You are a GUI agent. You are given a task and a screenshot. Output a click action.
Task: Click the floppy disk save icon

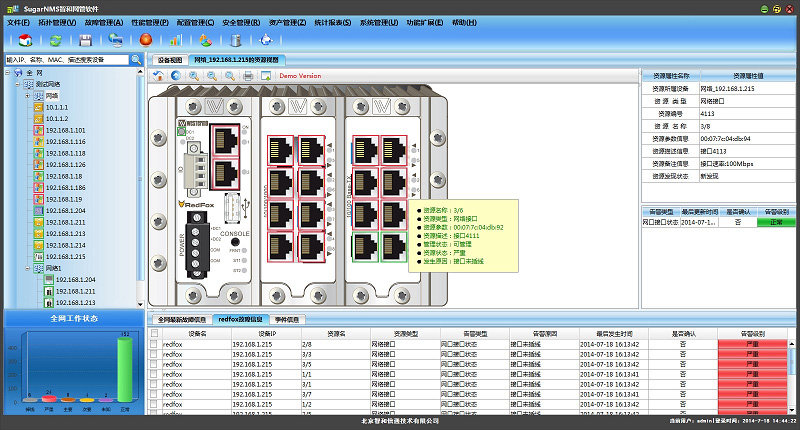(x=85, y=40)
